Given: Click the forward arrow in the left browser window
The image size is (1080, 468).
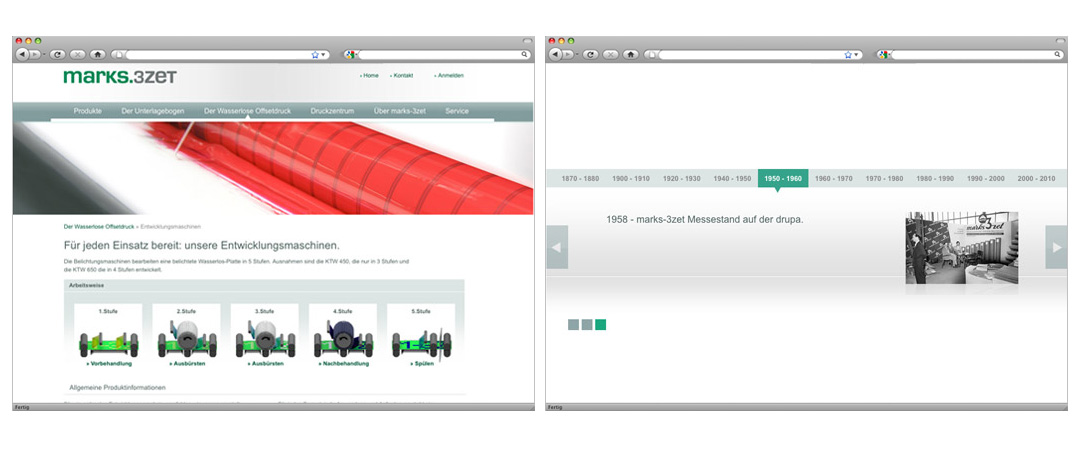Looking at the screenshot, I should coord(34,54).
